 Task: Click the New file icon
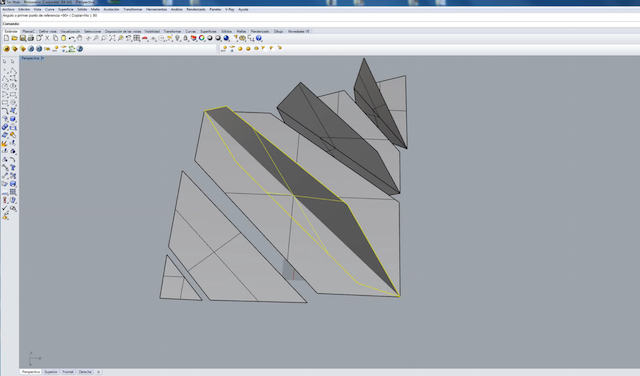tap(6, 38)
